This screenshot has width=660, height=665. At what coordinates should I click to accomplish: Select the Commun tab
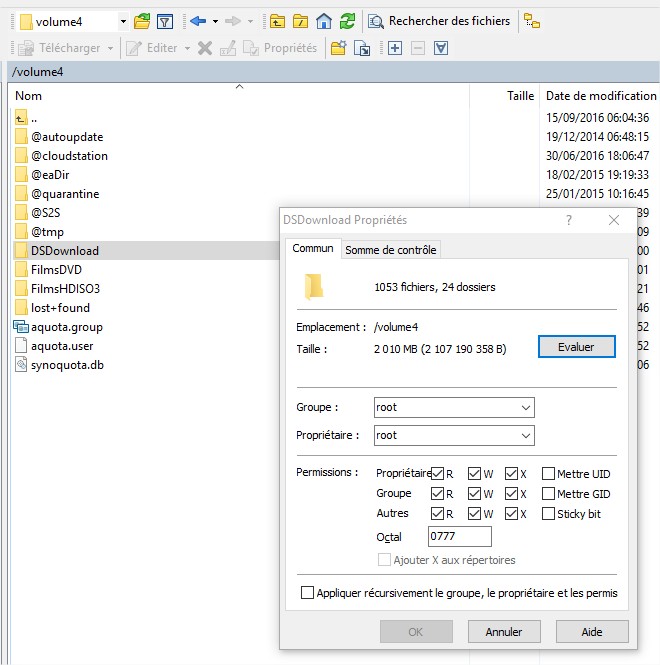click(312, 249)
